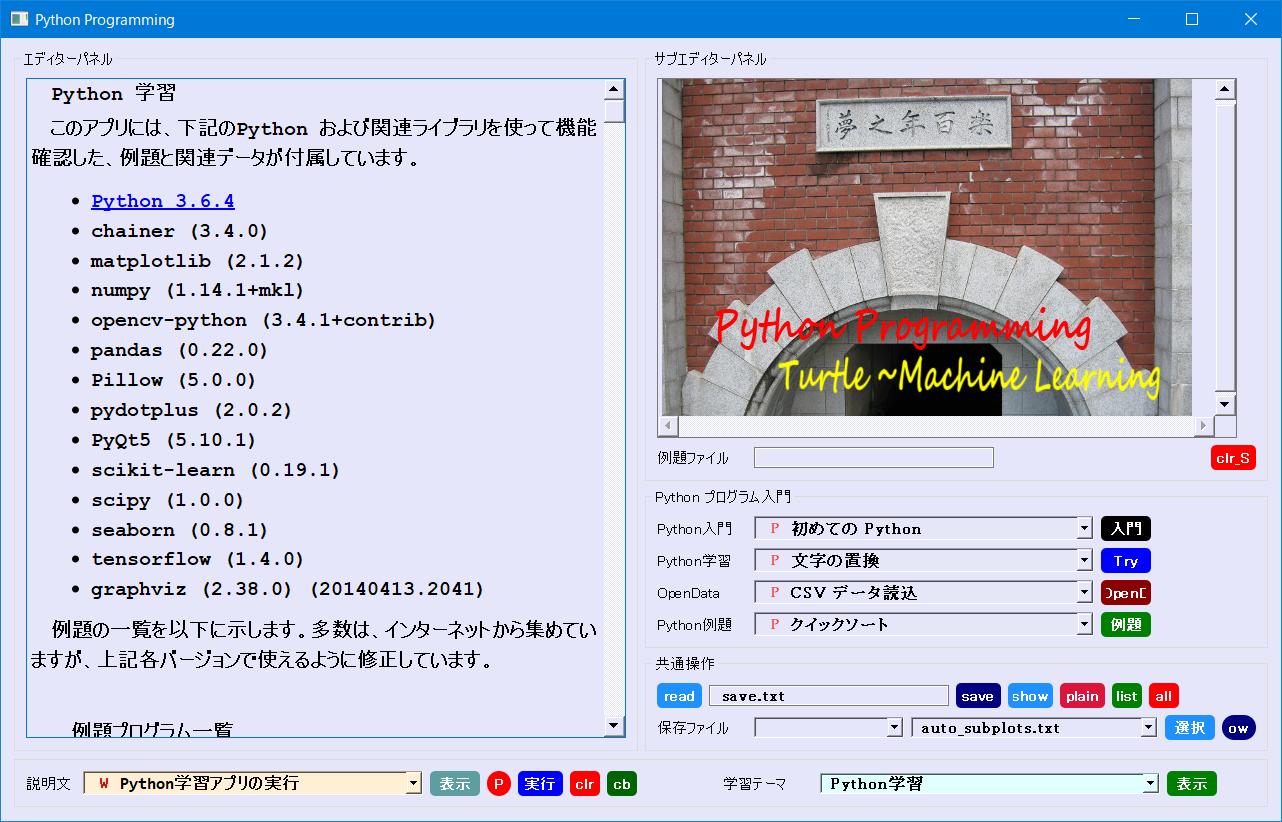
Task: Click sub-editor horizontal scroll right arrow
Action: coord(1204,426)
